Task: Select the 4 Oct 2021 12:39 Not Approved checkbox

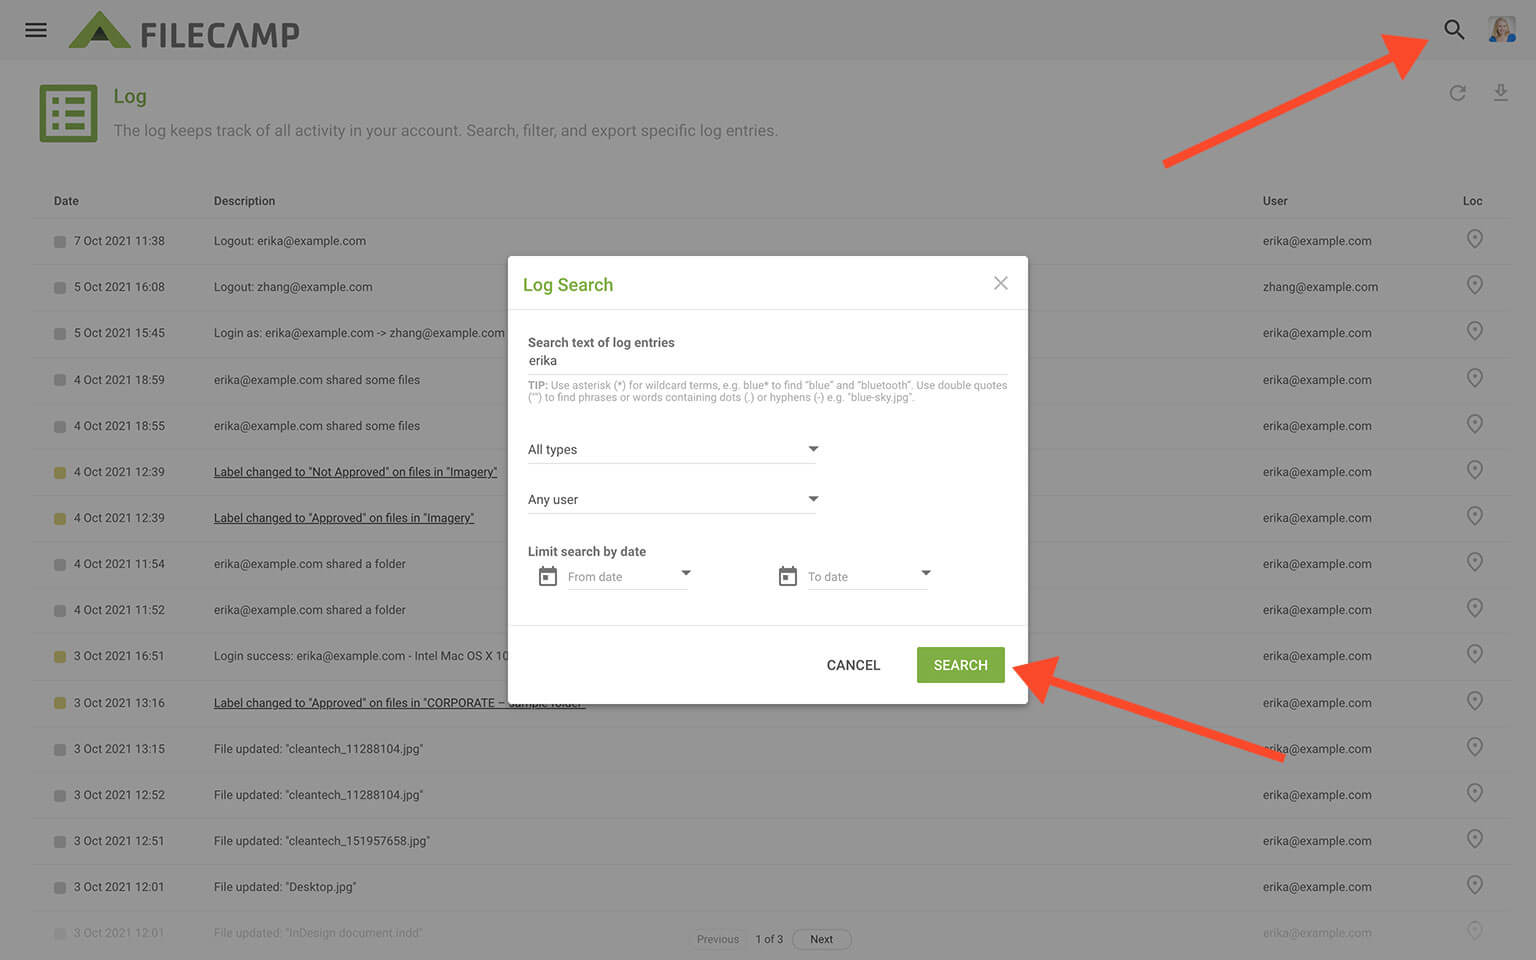Action: pyautogui.click(x=60, y=473)
